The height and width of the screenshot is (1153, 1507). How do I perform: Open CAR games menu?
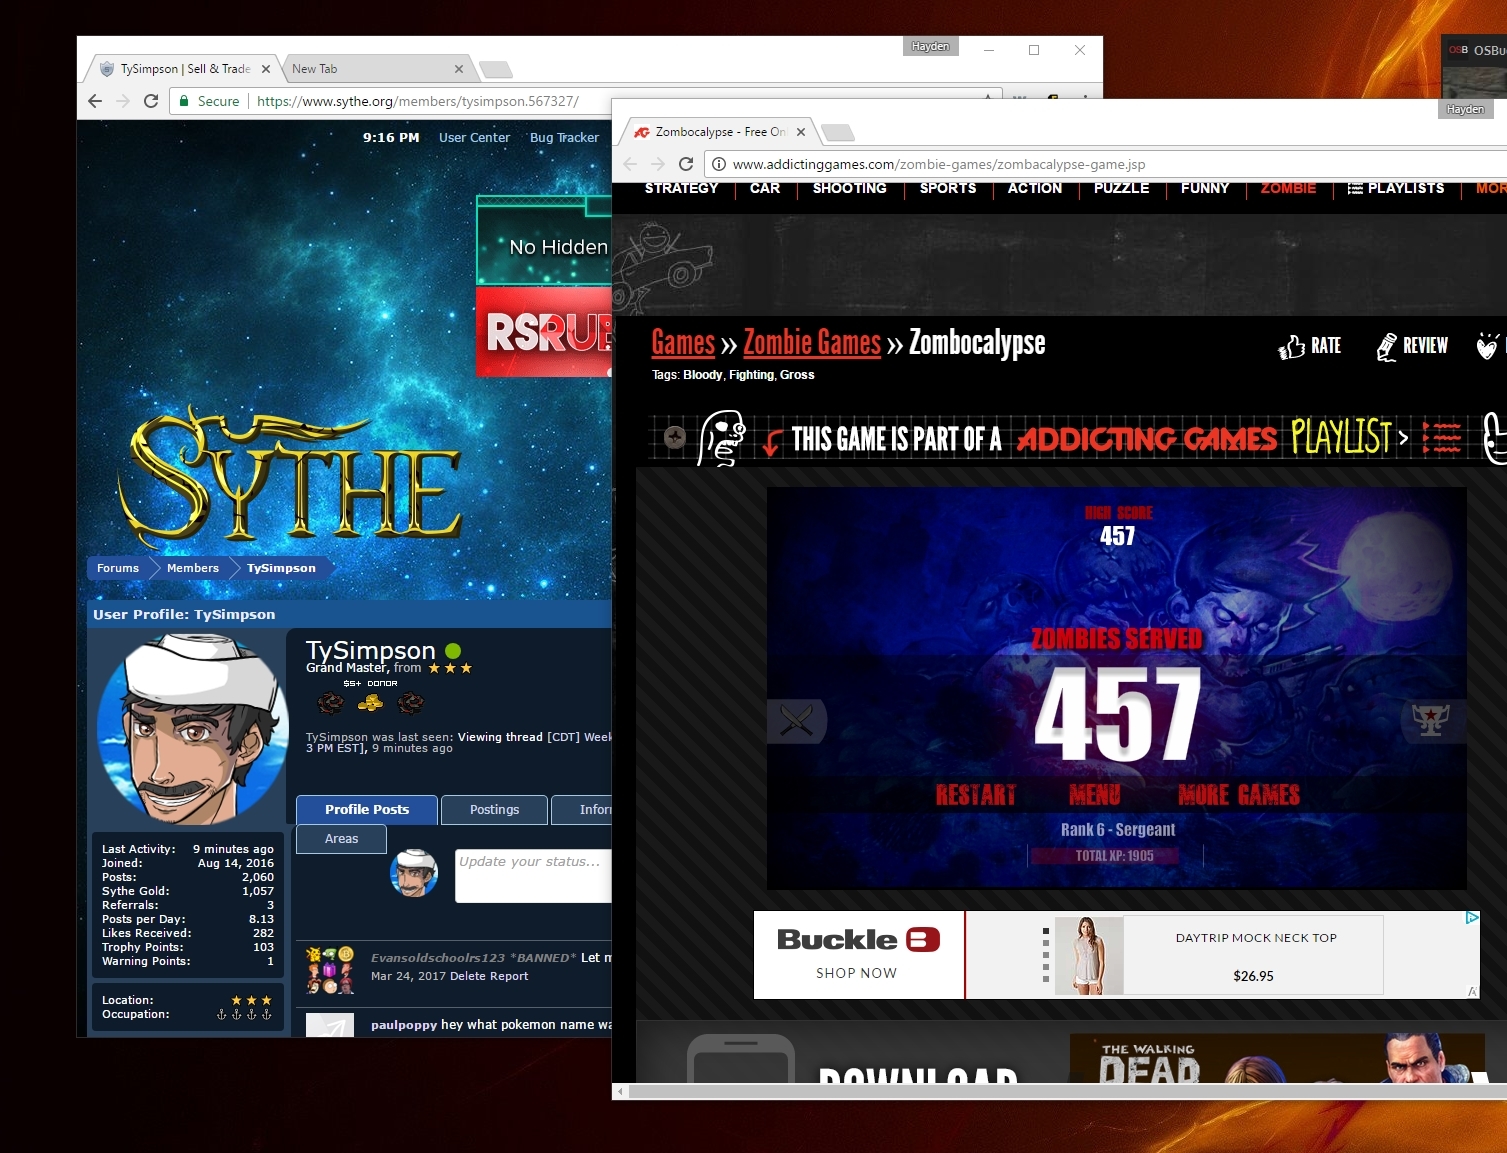coord(765,188)
